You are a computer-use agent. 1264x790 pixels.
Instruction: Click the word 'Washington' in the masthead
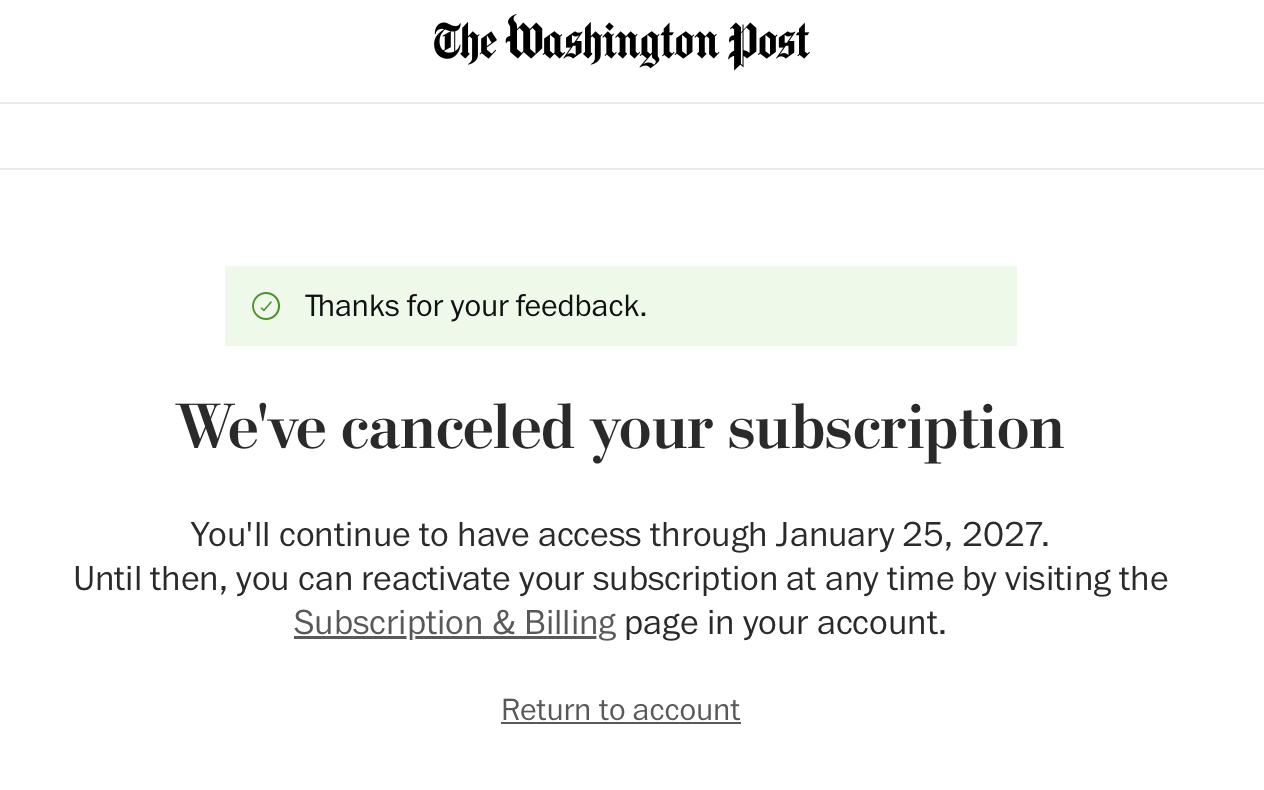(x=612, y=42)
